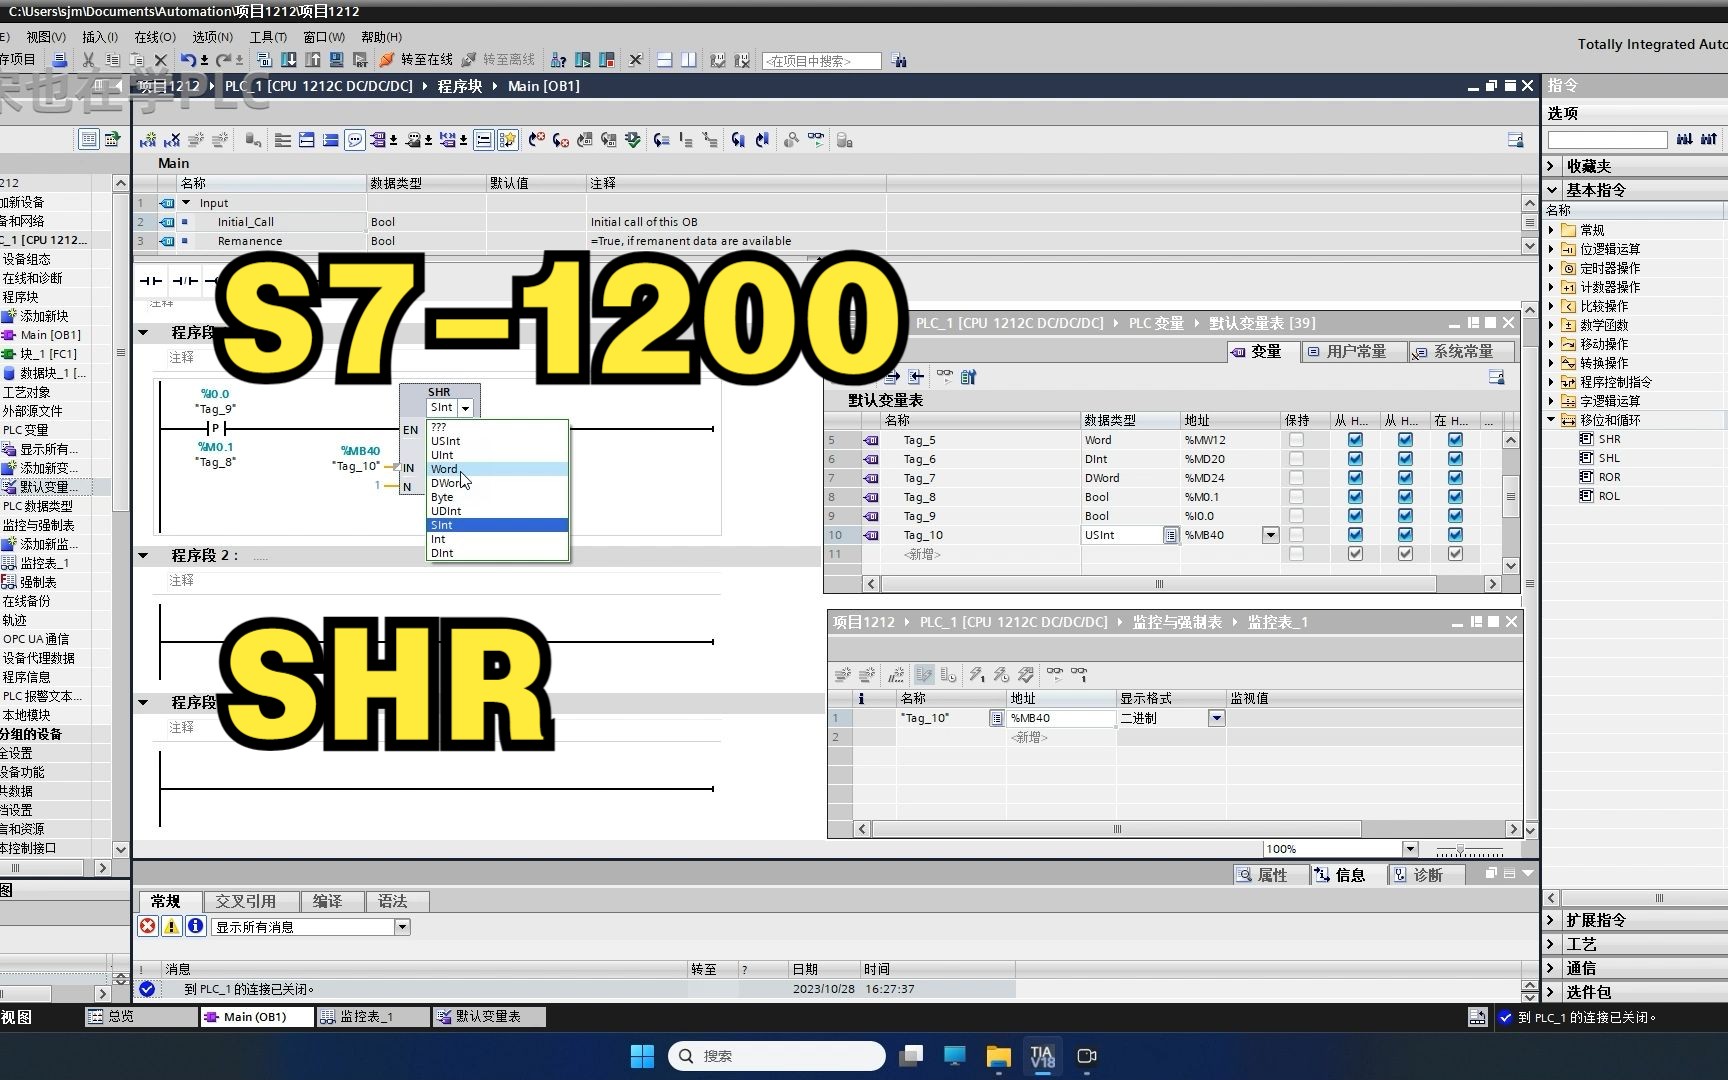
Task: Expand Bit logic operations (位逻辑运算) folder
Action: [1552, 249]
